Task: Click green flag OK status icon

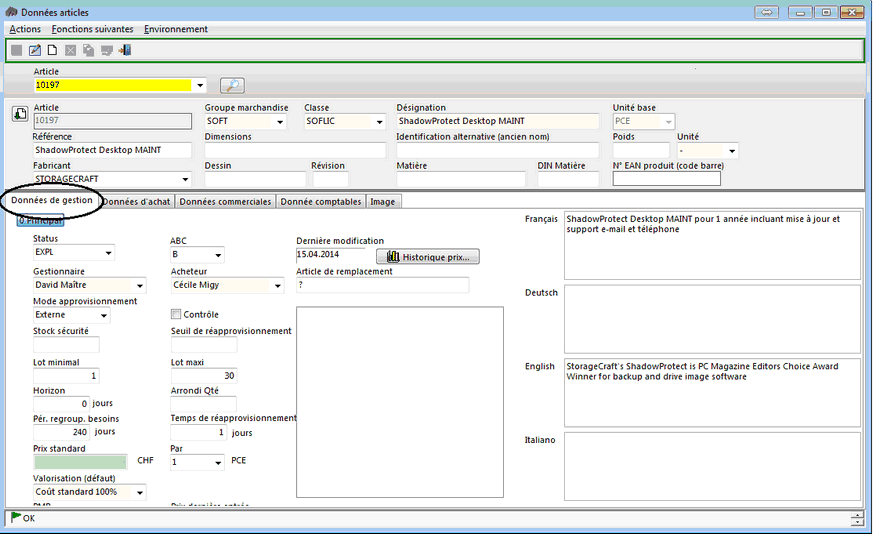Action: coord(16,517)
